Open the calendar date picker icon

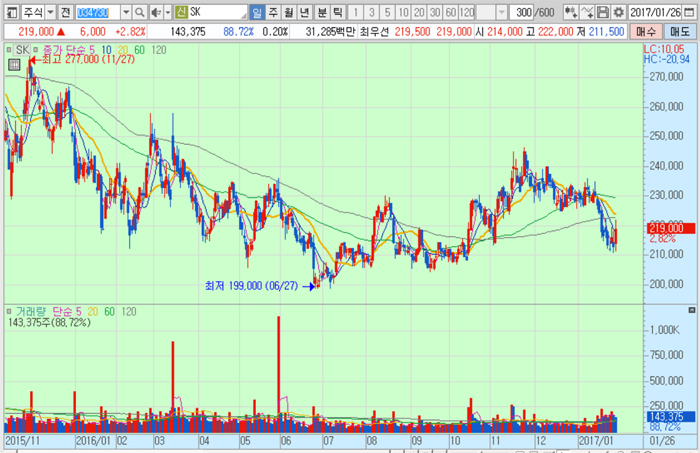click(x=689, y=13)
